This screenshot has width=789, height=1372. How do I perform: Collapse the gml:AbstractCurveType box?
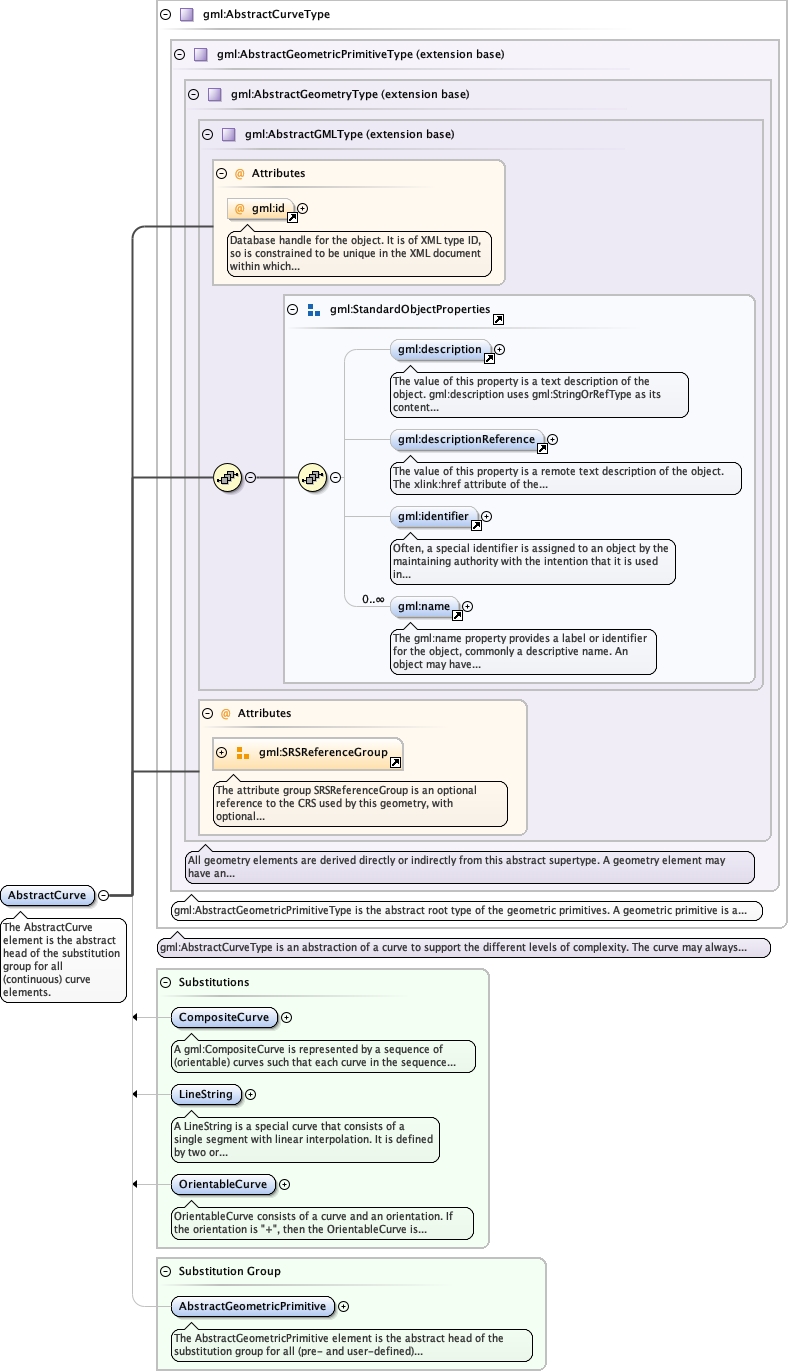pos(165,15)
